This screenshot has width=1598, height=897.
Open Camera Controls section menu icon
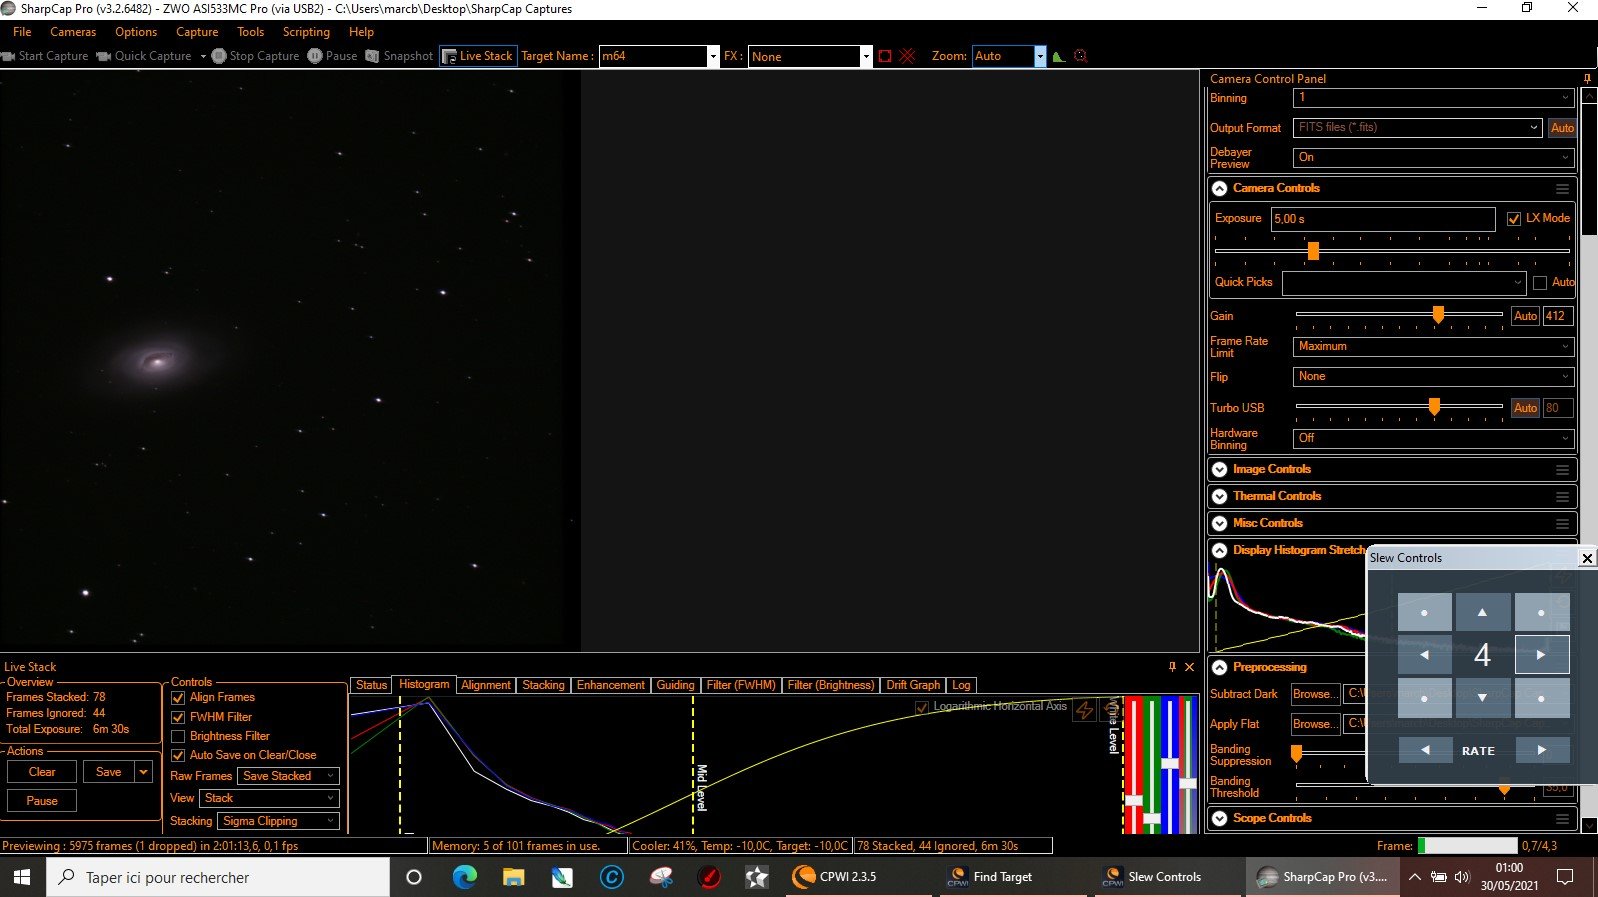coord(1562,188)
